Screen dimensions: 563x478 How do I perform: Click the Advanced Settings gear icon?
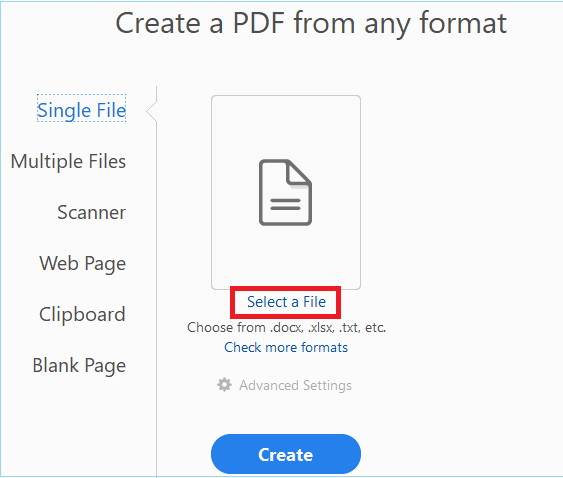[224, 385]
